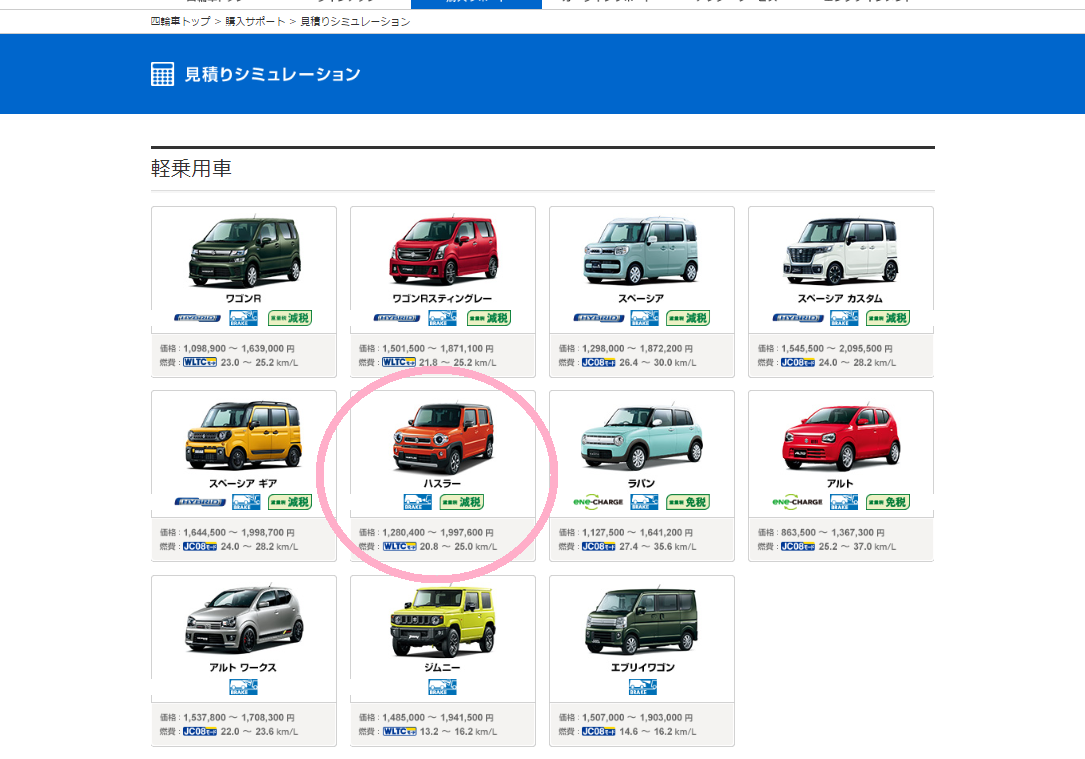This screenshot has height=759, width=1085.
Task: Click the 減税 badge under スペーシア
Action: click(x=689, y=318)
